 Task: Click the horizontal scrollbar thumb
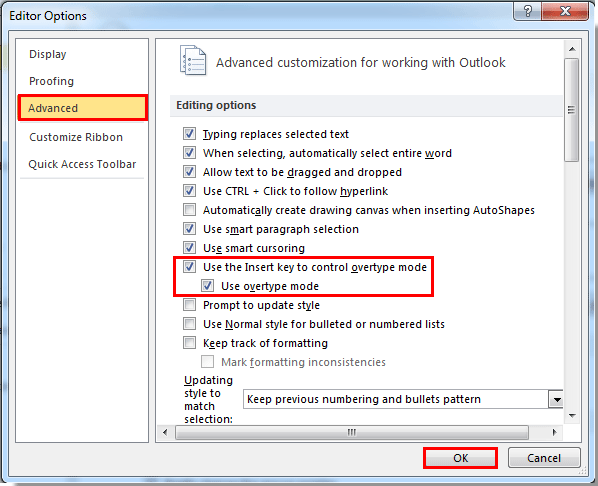click(352, 432)
